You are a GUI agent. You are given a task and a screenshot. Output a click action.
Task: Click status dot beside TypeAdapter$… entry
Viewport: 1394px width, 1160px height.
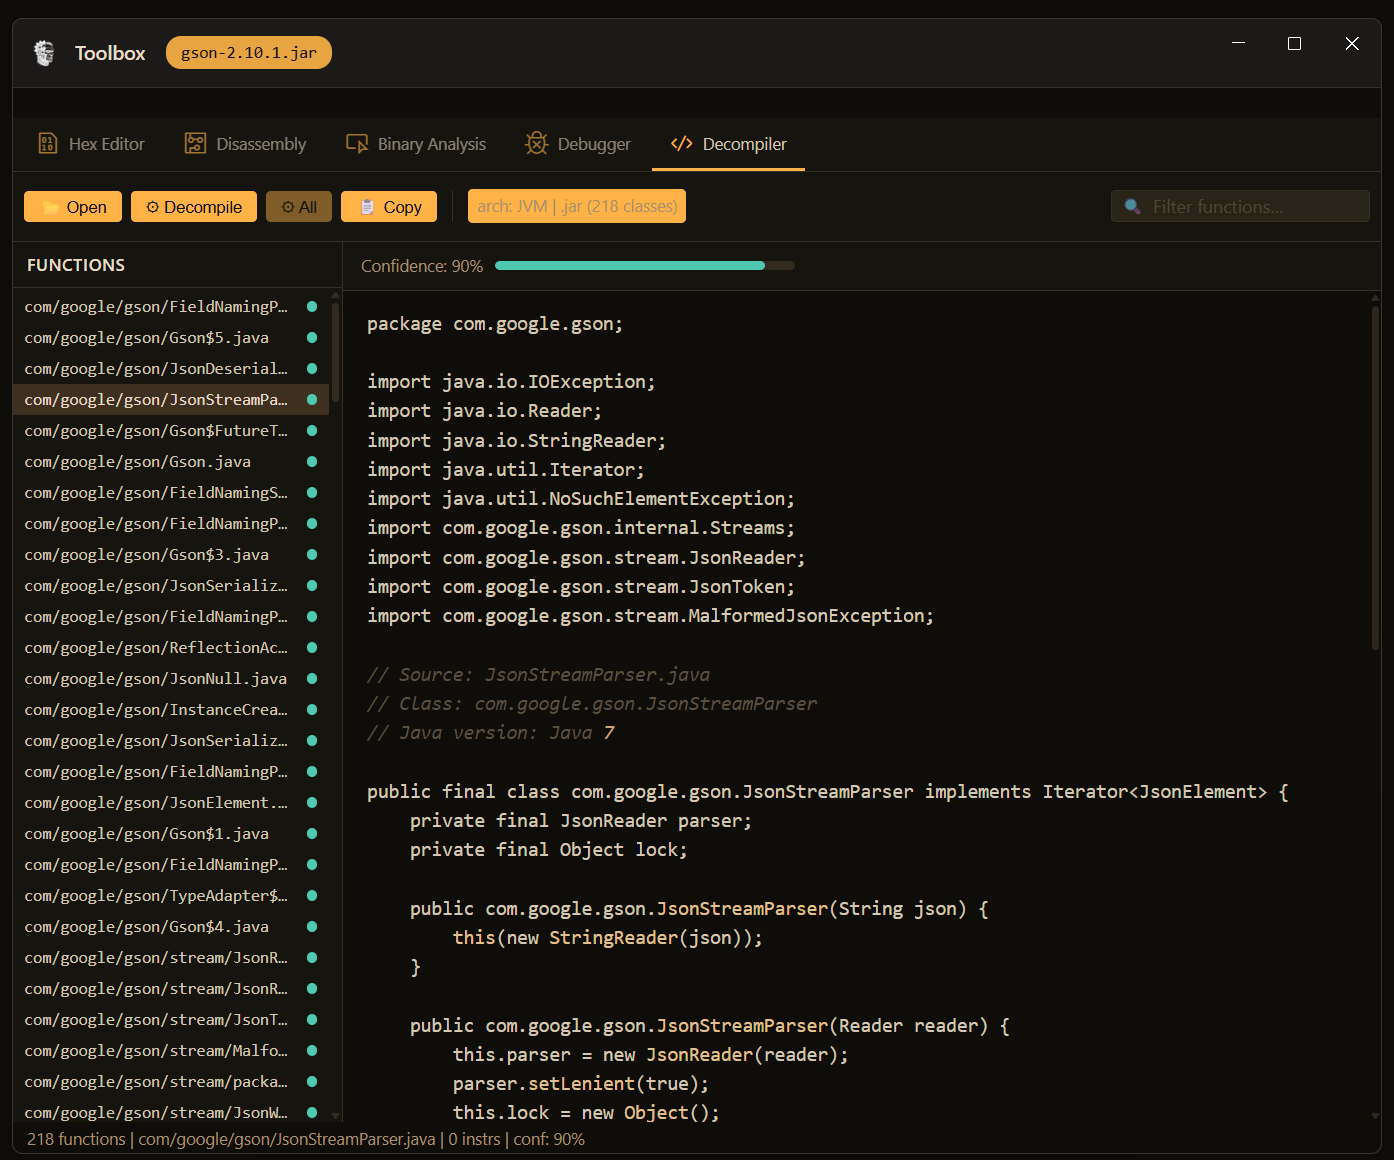(x=312, y=896)
